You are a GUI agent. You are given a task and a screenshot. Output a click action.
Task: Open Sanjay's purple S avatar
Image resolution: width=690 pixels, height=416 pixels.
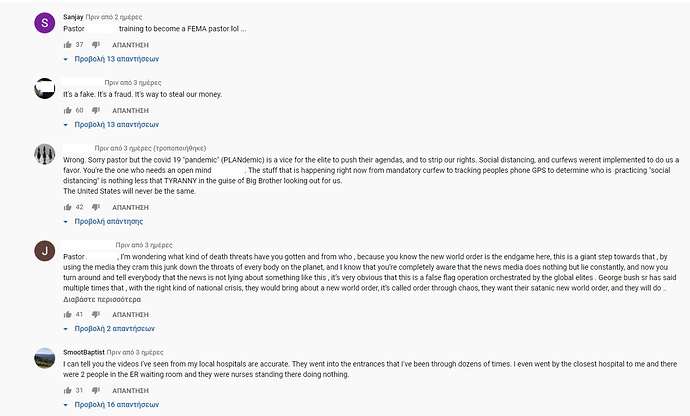pos(44,22)
